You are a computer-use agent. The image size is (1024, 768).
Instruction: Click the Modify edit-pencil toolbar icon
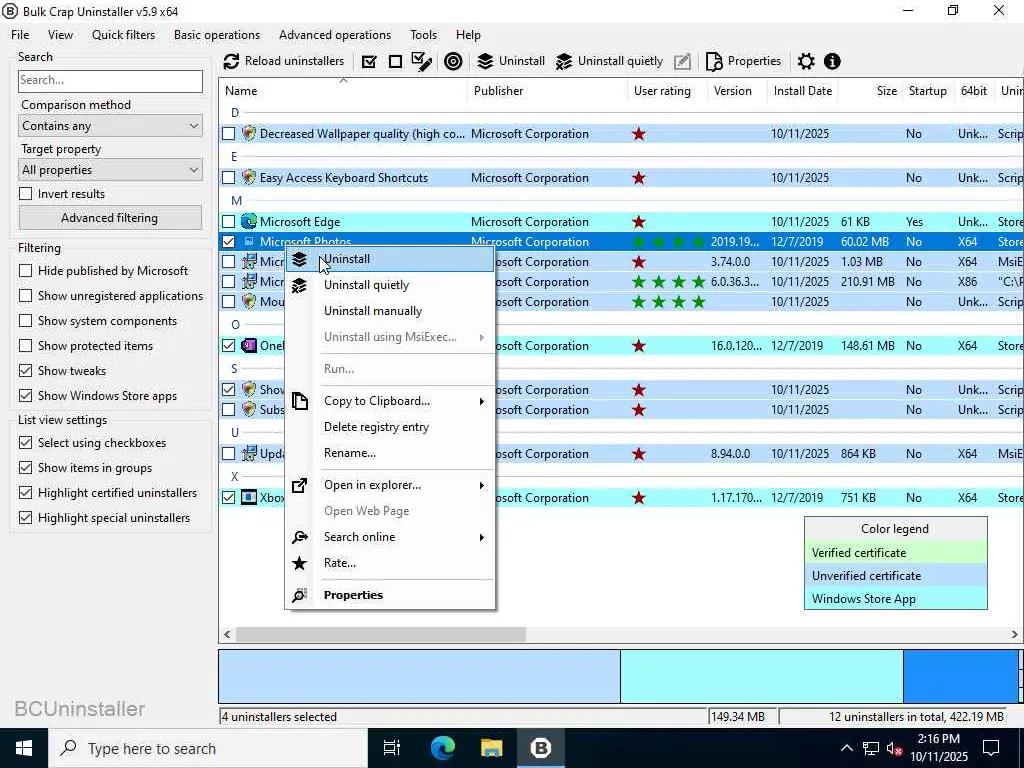pos(682,61)
